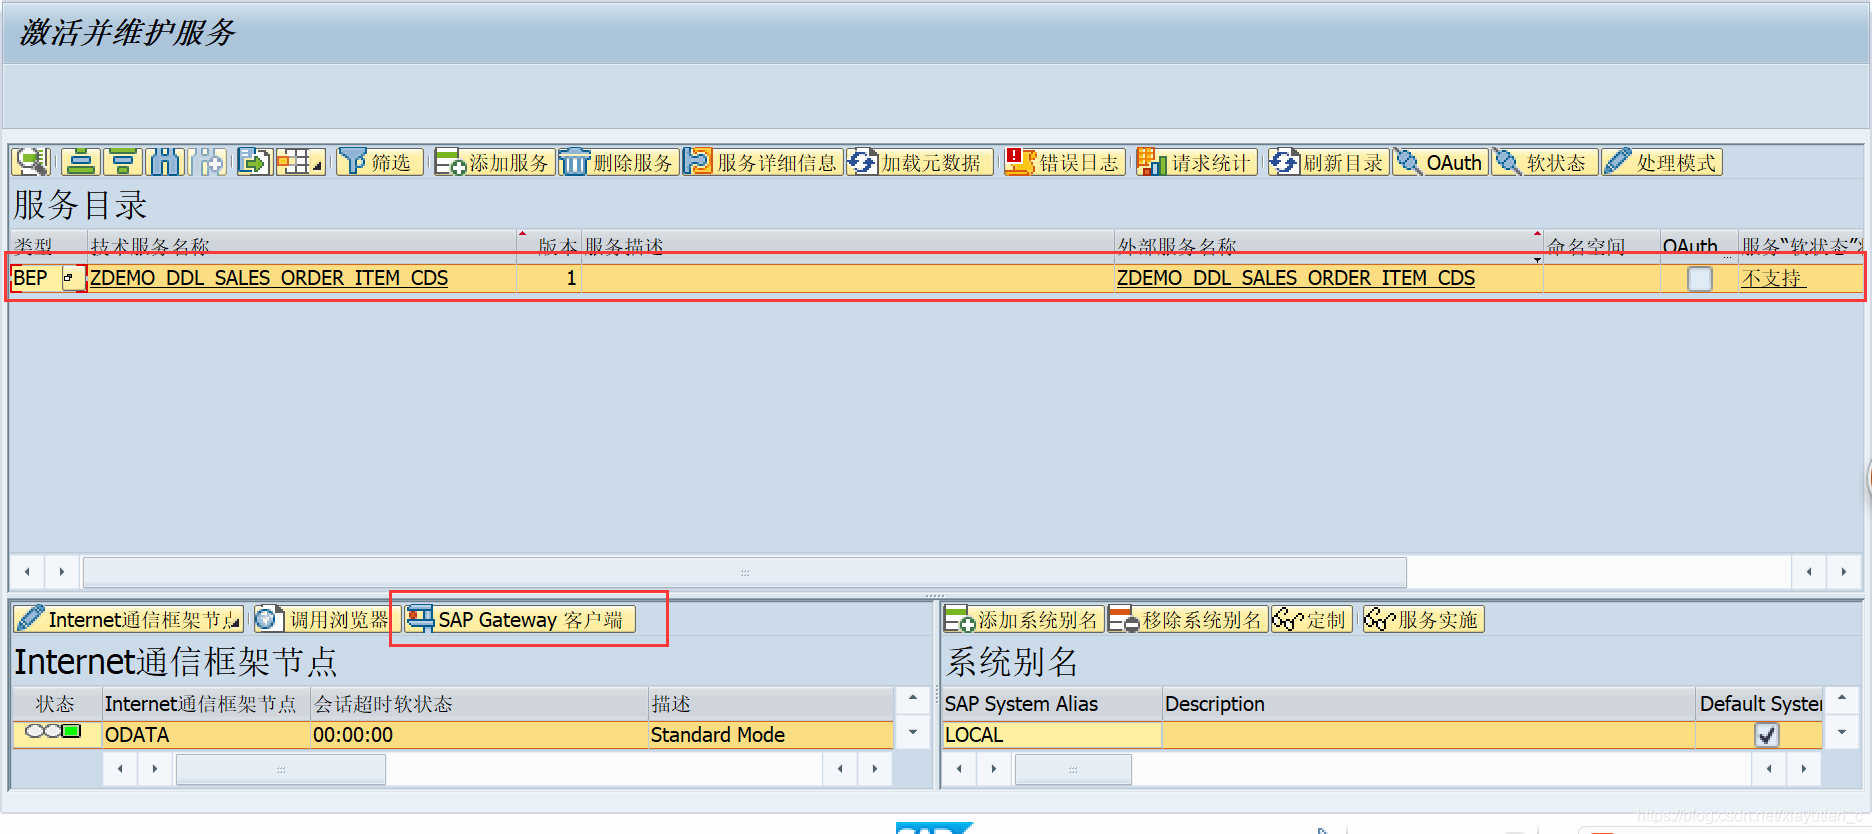Click the Export icon with green arrow
This screenshot has width=1872, height=834.
click(254, 161)
